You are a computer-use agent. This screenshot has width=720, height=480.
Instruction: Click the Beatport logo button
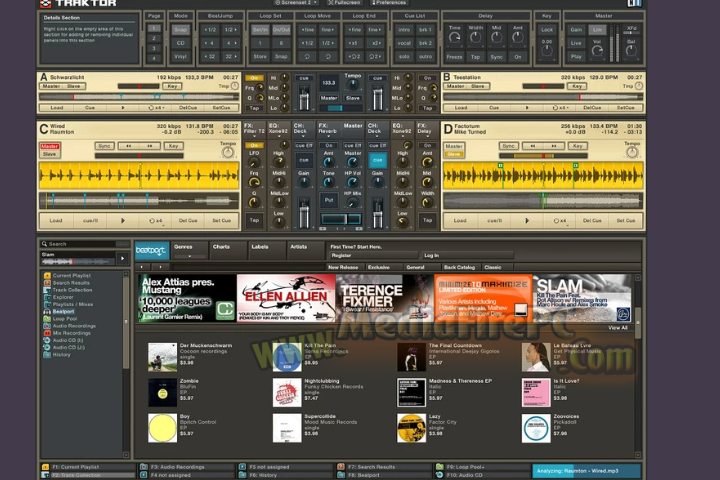click(x=152, y=251)
